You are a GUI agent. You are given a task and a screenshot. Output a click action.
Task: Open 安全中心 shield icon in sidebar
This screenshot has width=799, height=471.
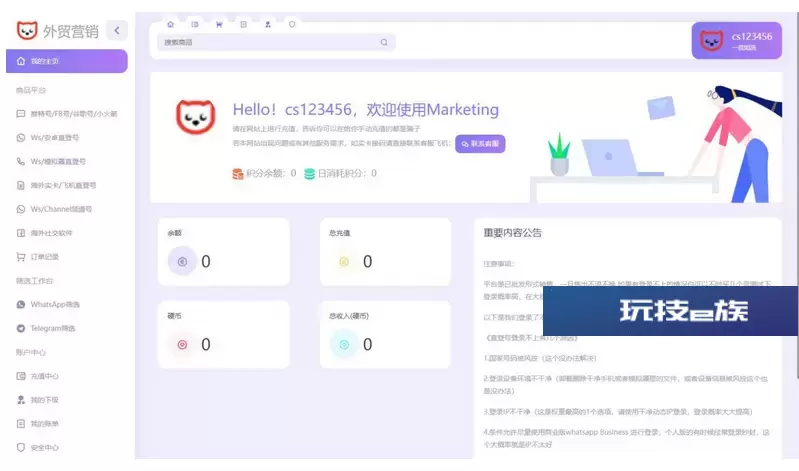21,448
